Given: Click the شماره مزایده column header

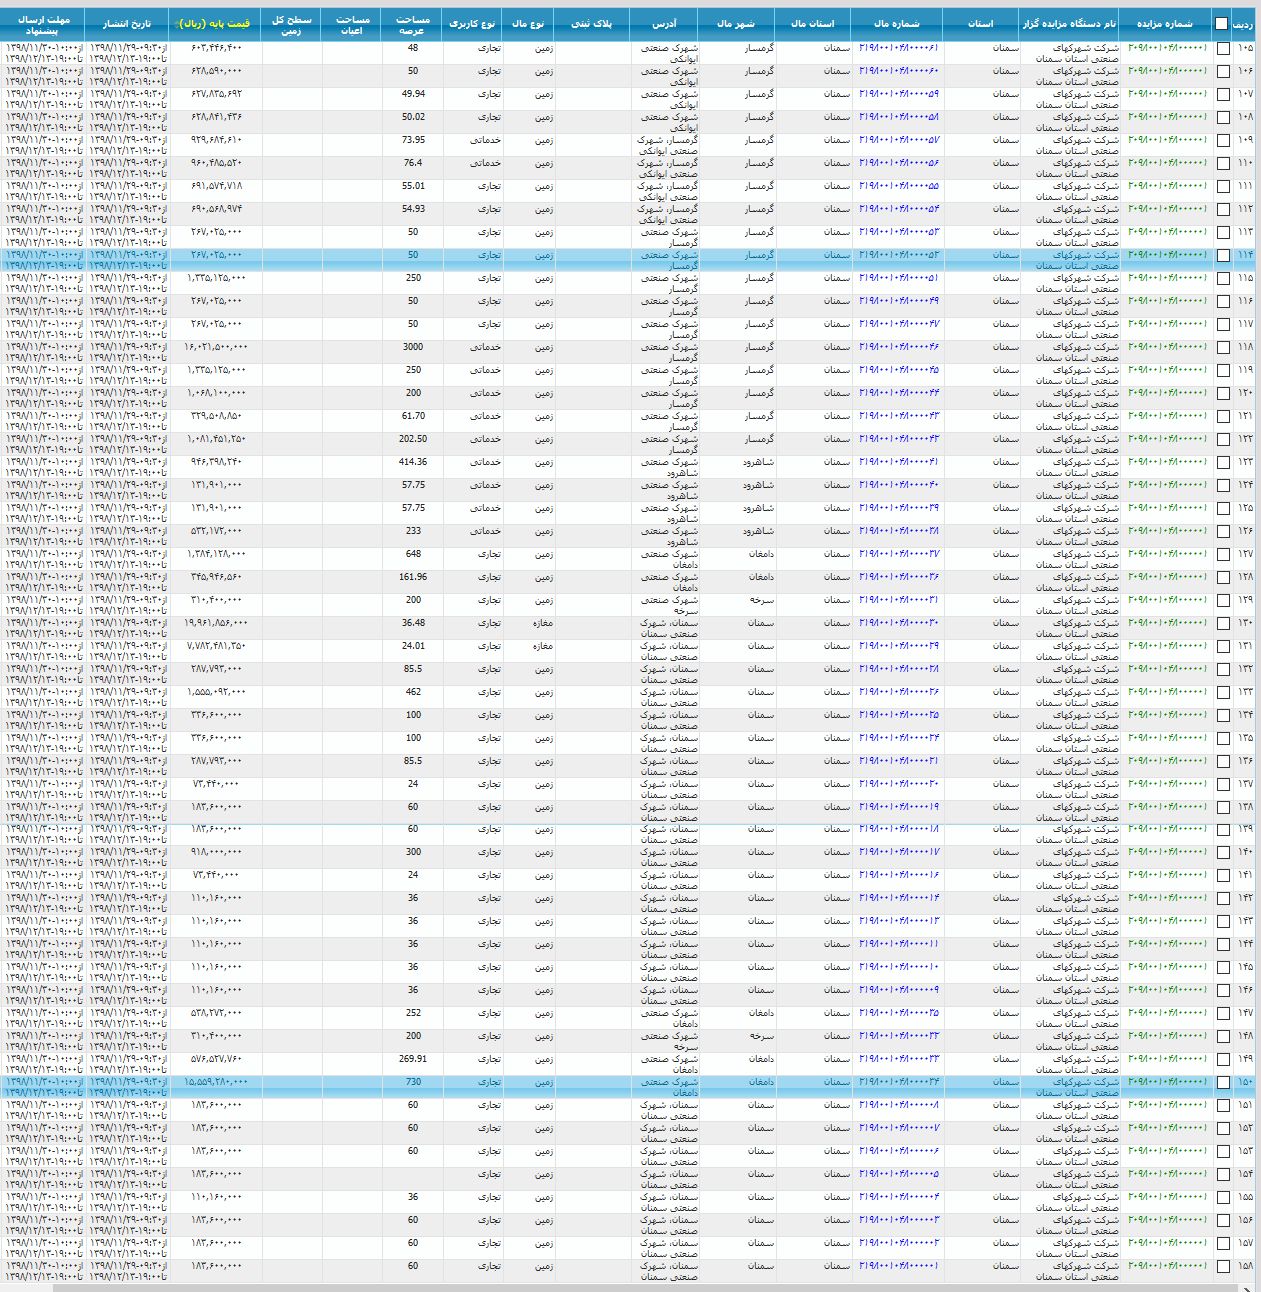Looking at the screenshot, I should coord(1165,24).
